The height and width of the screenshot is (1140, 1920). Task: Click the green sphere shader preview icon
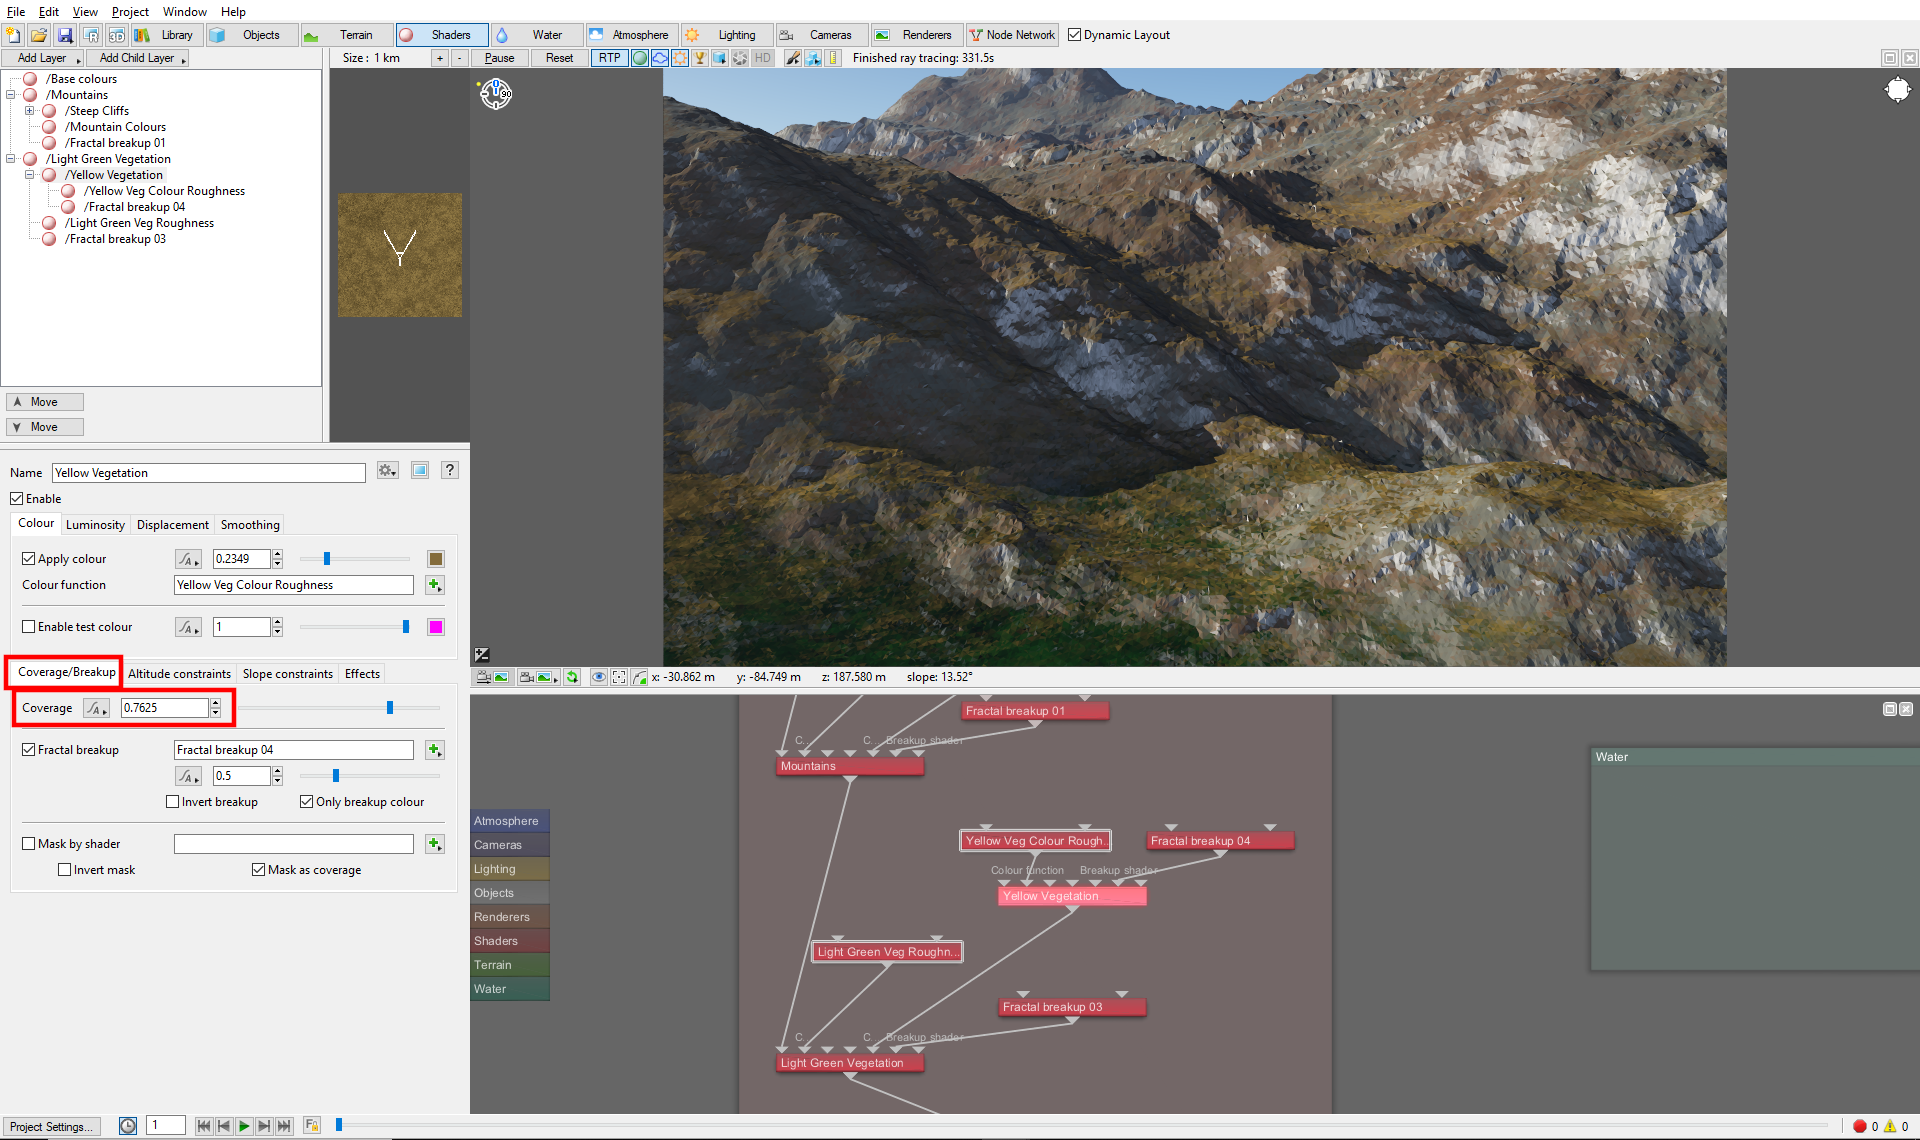point(640,58)
